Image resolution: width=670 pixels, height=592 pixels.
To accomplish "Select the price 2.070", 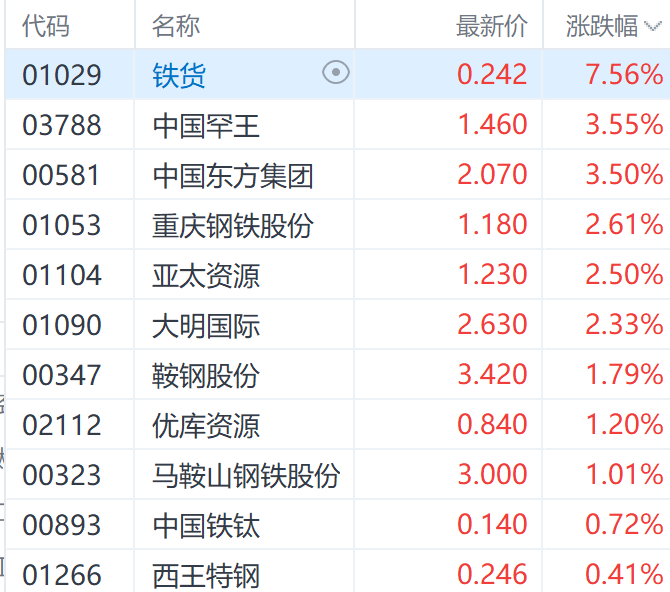I will pyautogui.click(x=492, y=174).
